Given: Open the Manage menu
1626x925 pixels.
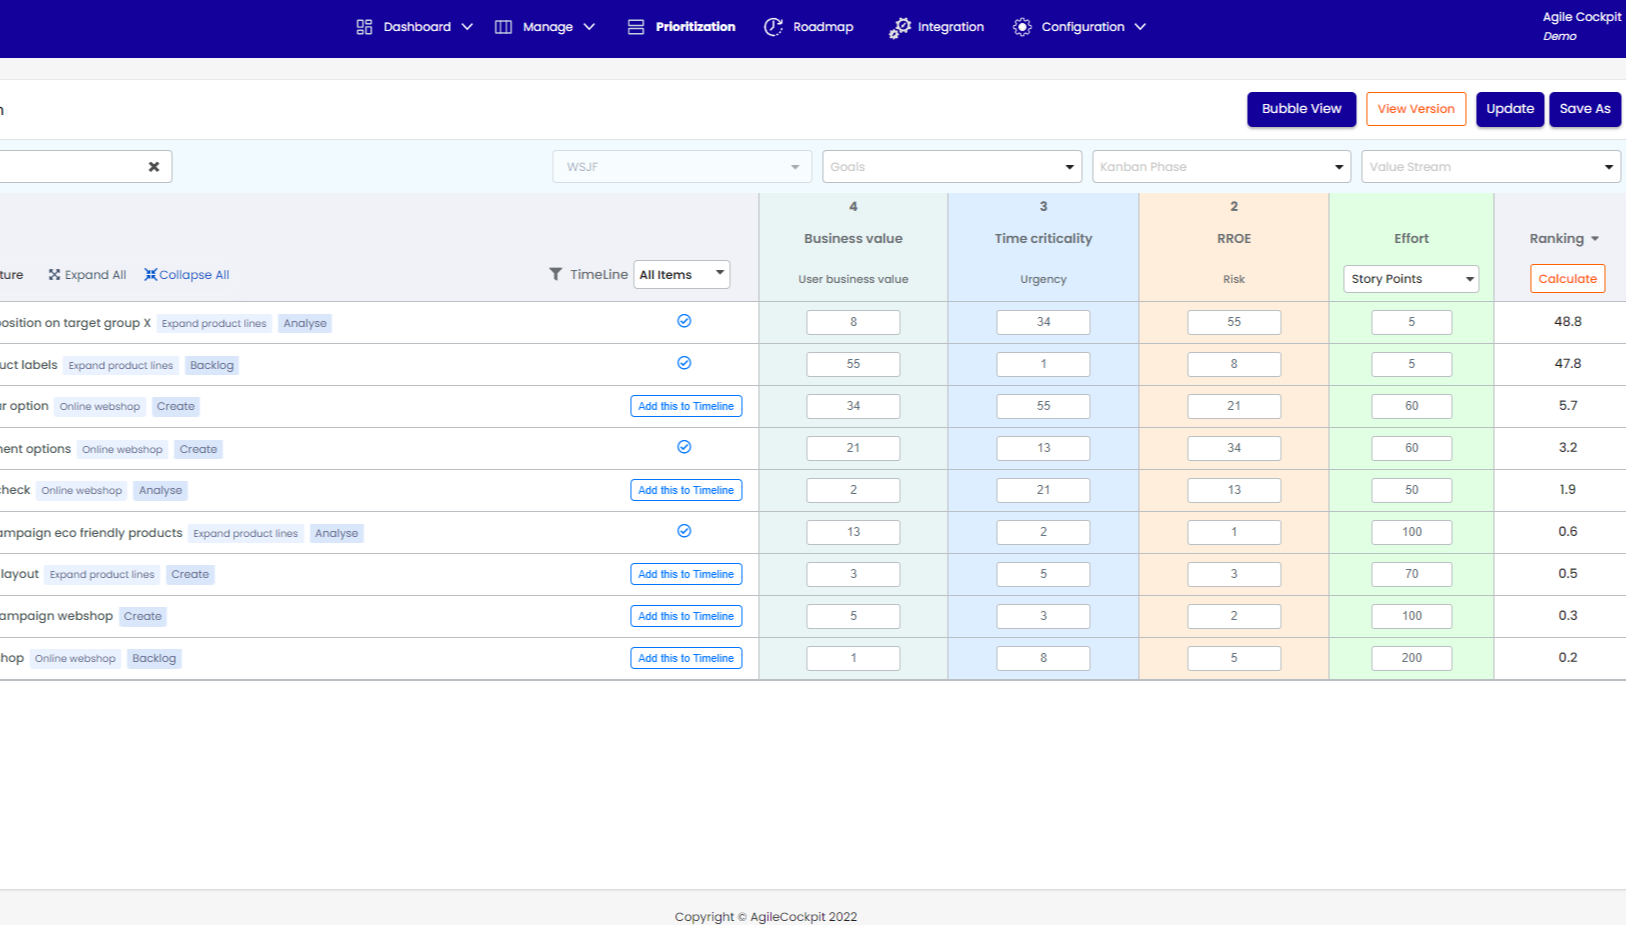Looking at the screenshot, I should pos(548,27).
